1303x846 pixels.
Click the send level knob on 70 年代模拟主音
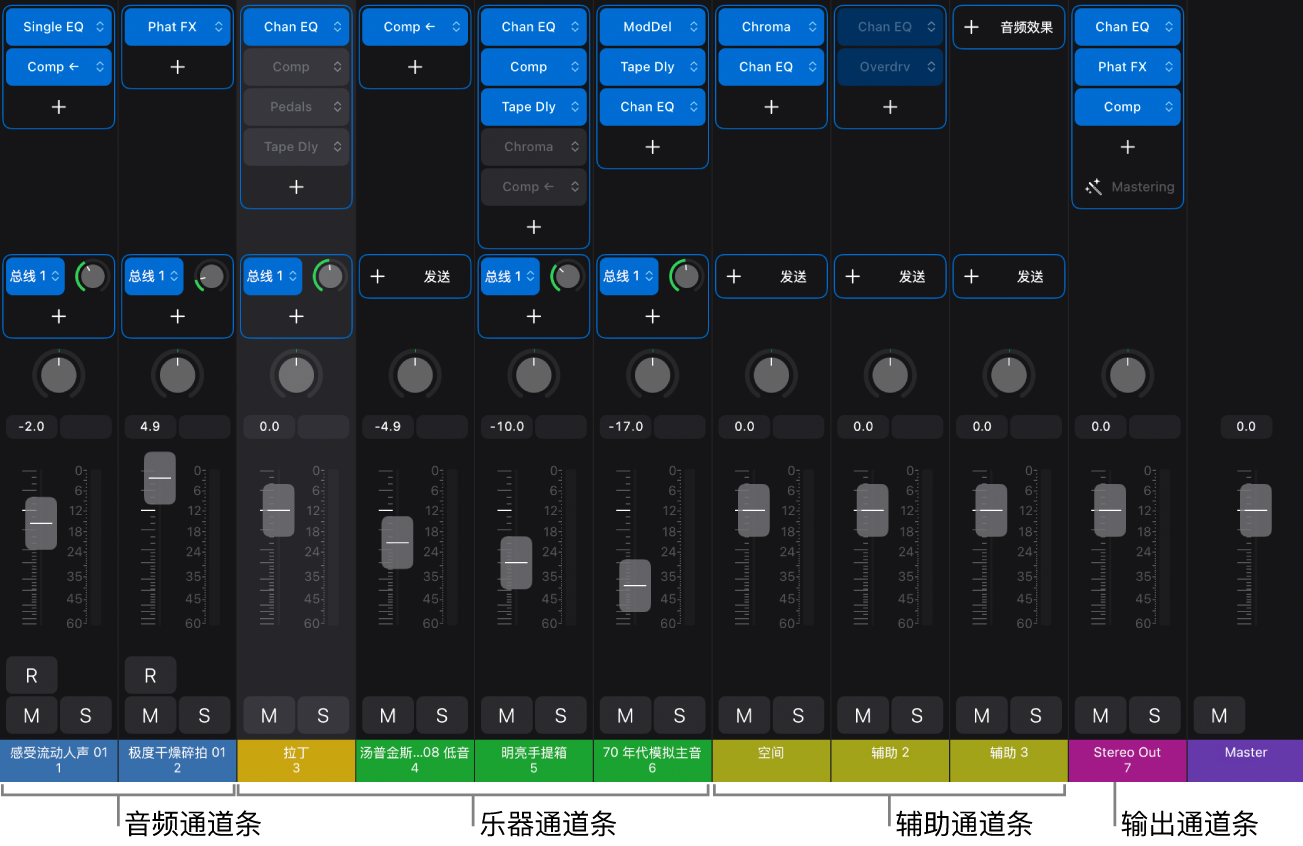685,277
